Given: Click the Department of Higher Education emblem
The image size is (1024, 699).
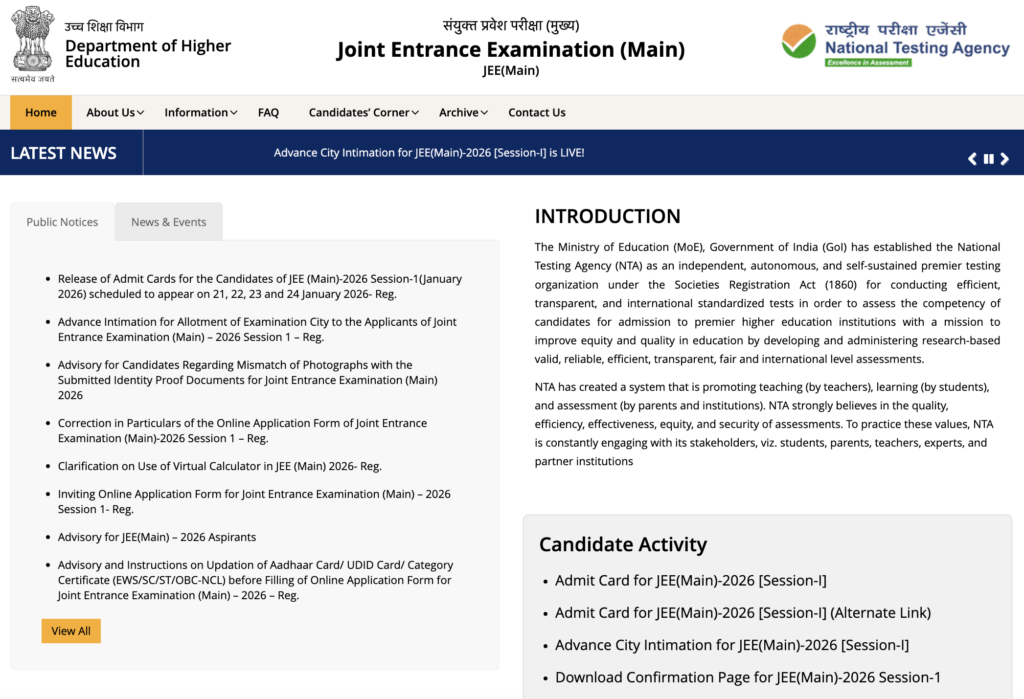Looking at the screenshot, I should (33, 42).
